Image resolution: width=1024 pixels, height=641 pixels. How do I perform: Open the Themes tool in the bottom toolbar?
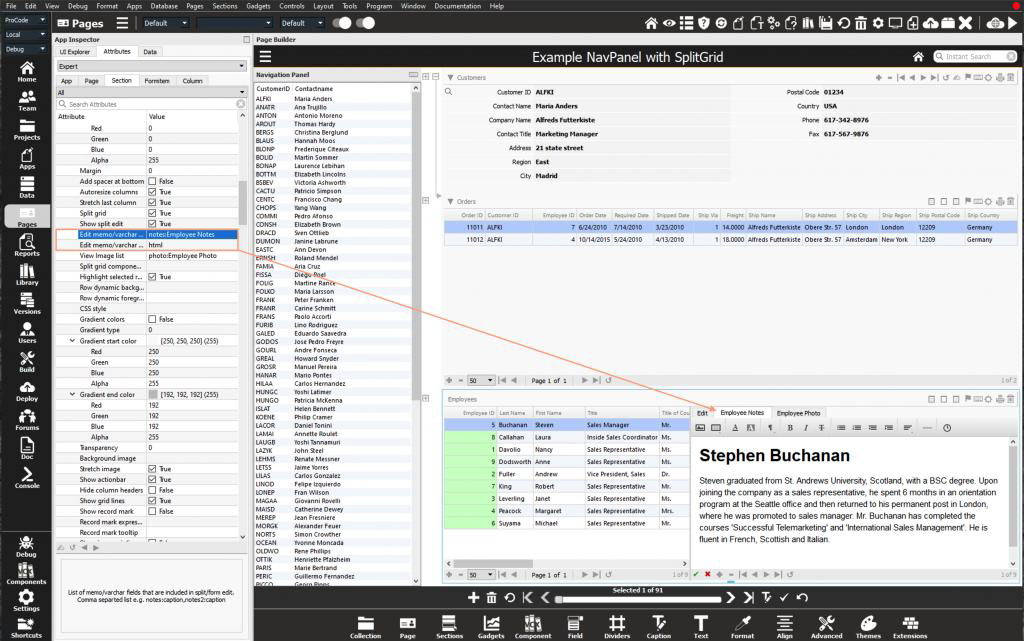click(868, 626)
